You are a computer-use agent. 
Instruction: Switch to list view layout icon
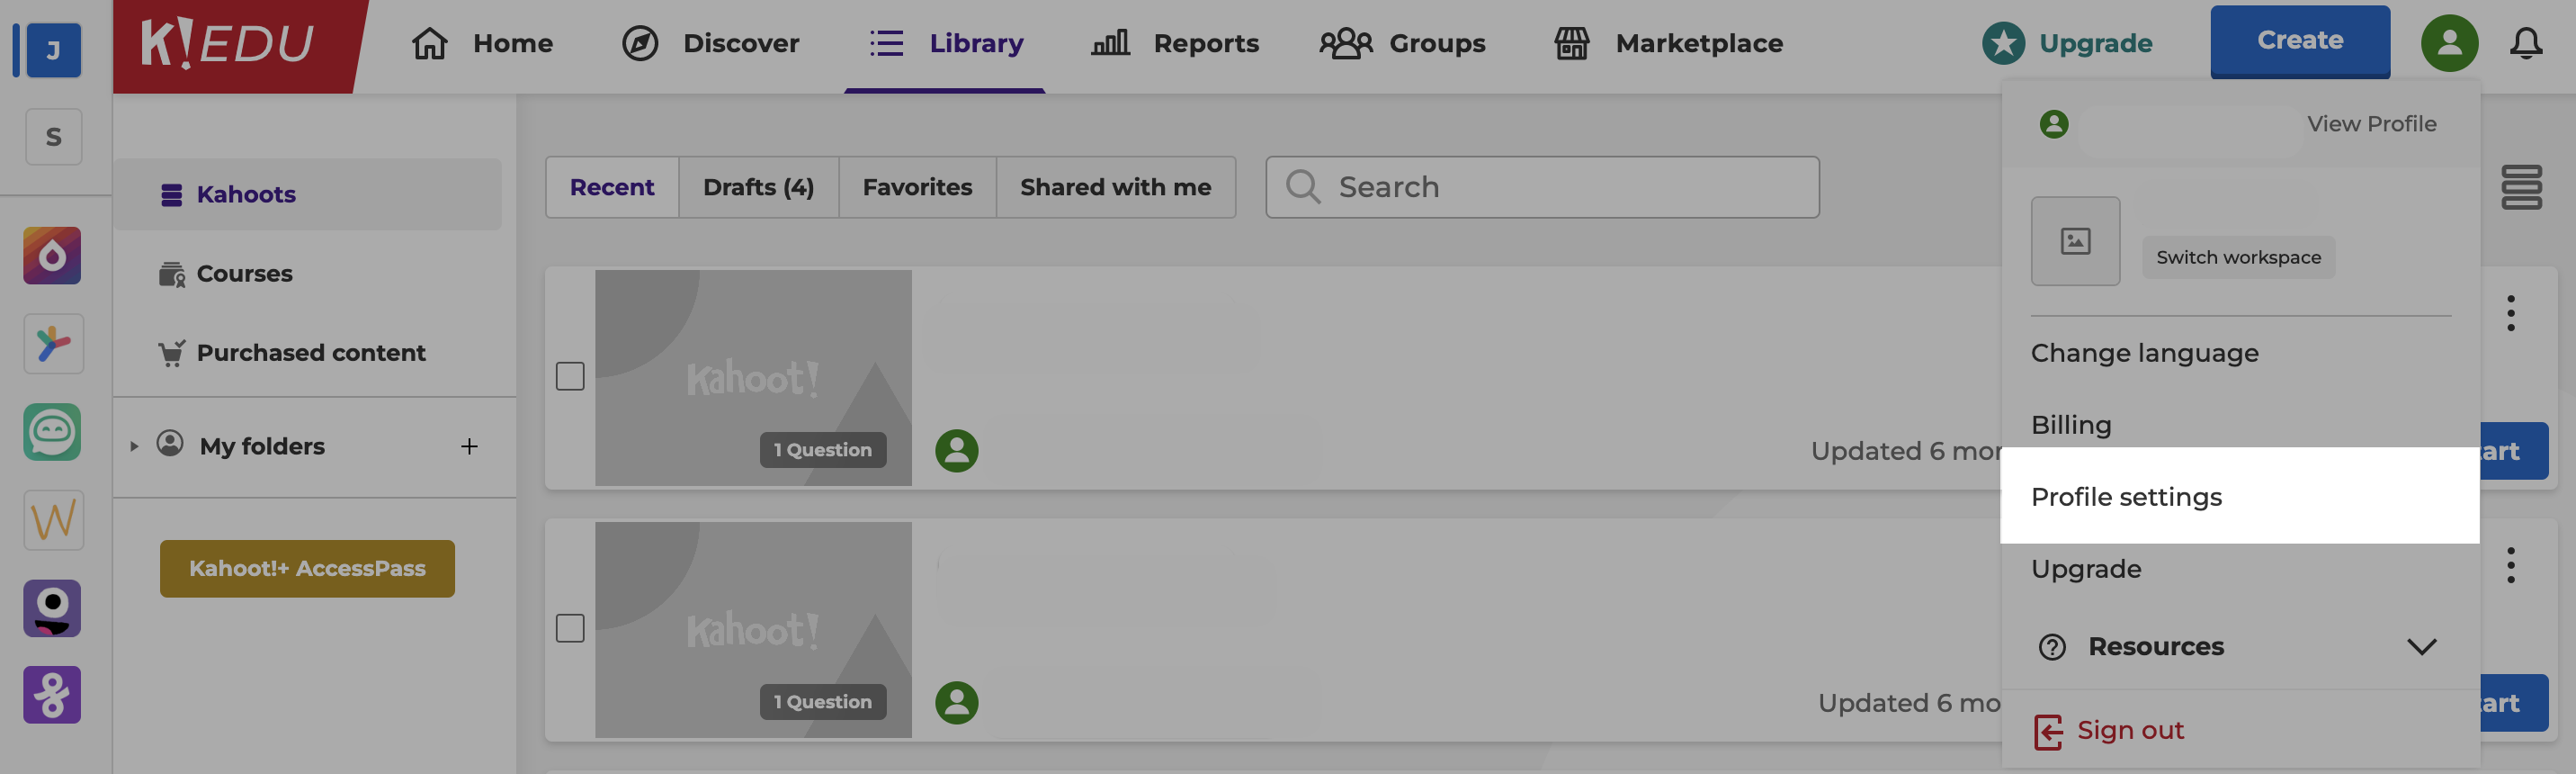pyautogui.click(x=2521, y=187)
